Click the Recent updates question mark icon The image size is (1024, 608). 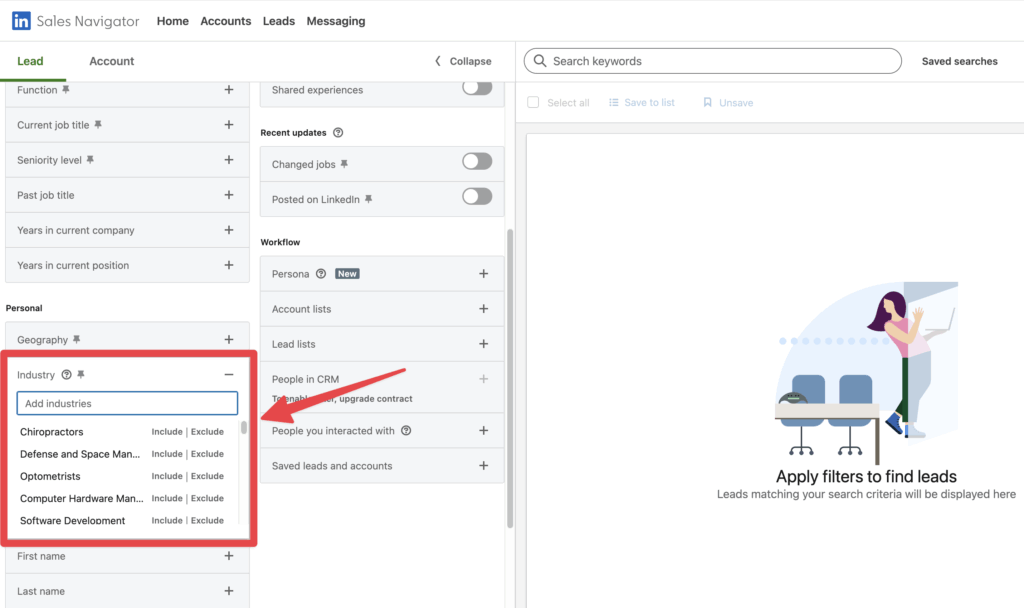pos(338,133)
